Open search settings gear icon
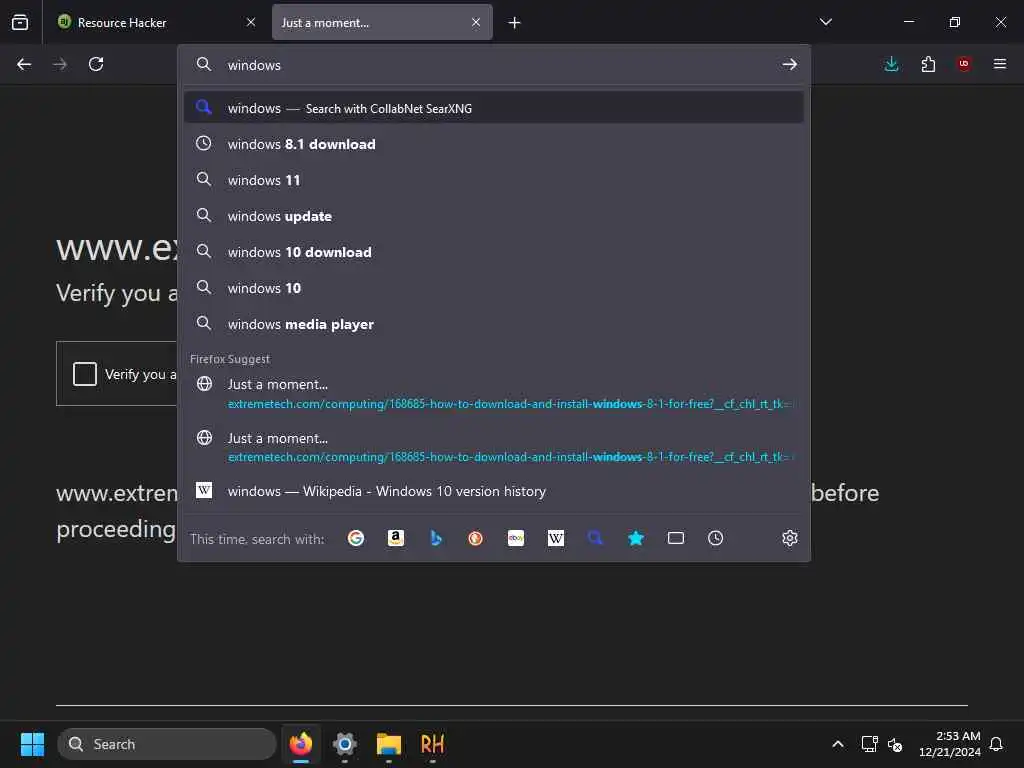This screenshot has width=1024, height=768. [790, 538]
